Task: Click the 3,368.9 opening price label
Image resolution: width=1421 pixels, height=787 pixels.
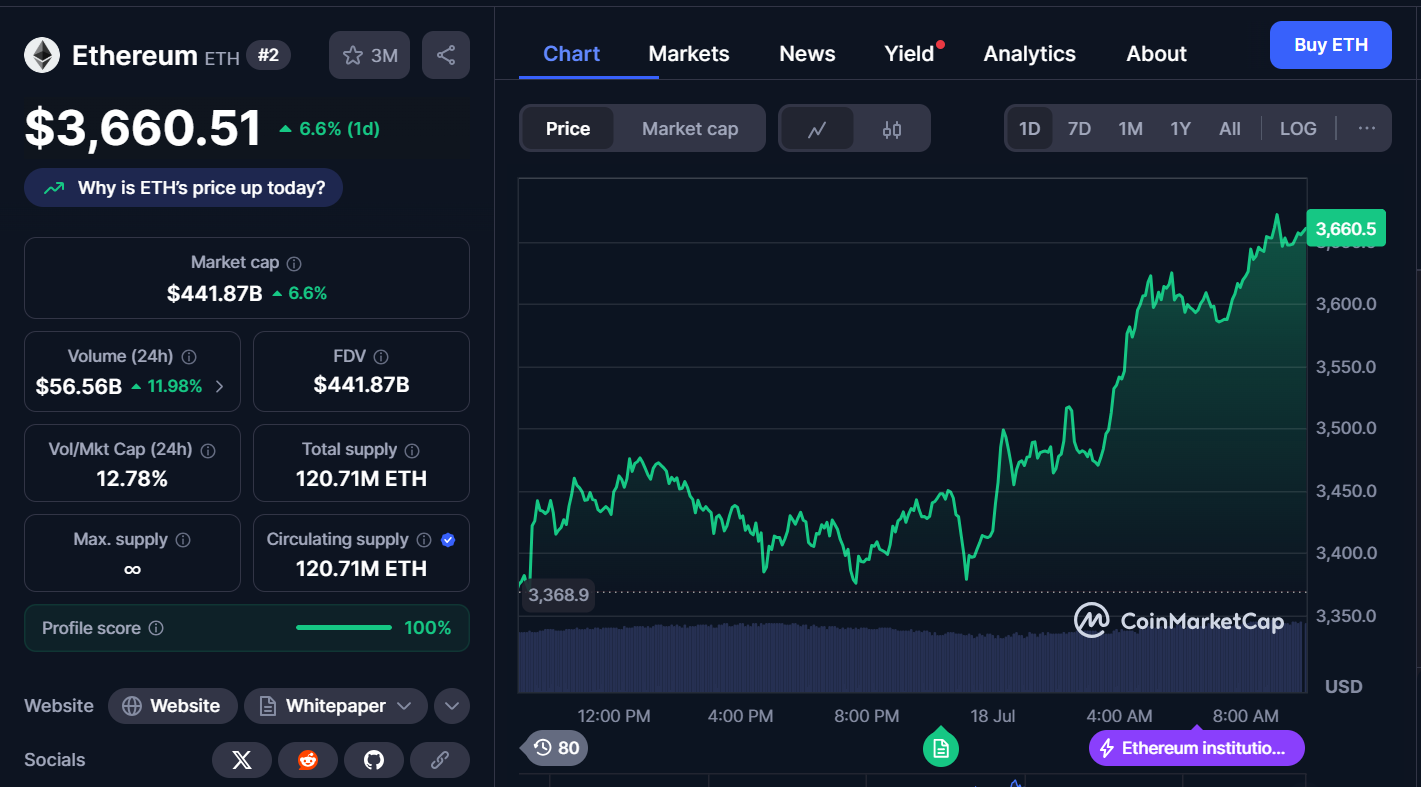Action: coord(558,595)
